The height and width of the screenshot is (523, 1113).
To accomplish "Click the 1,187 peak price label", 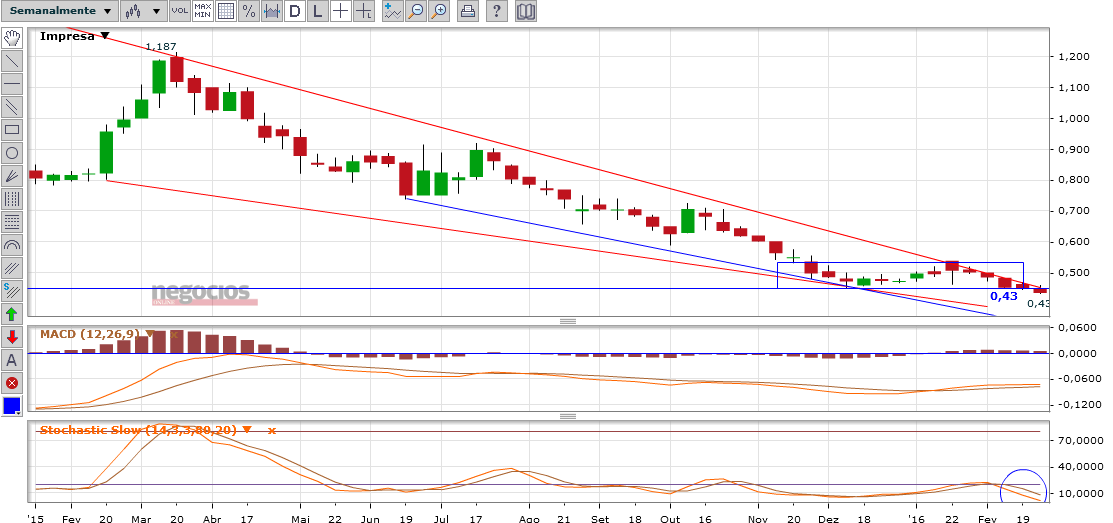I will pos(160,47).
